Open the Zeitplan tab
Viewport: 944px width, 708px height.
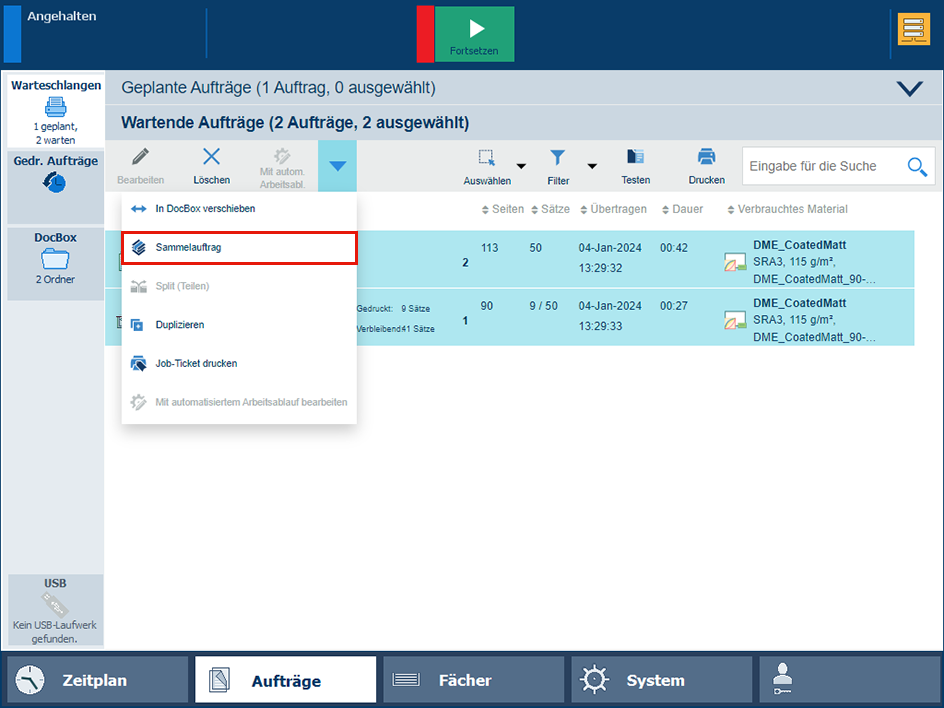pyautogui.click(x=98, y=680)
